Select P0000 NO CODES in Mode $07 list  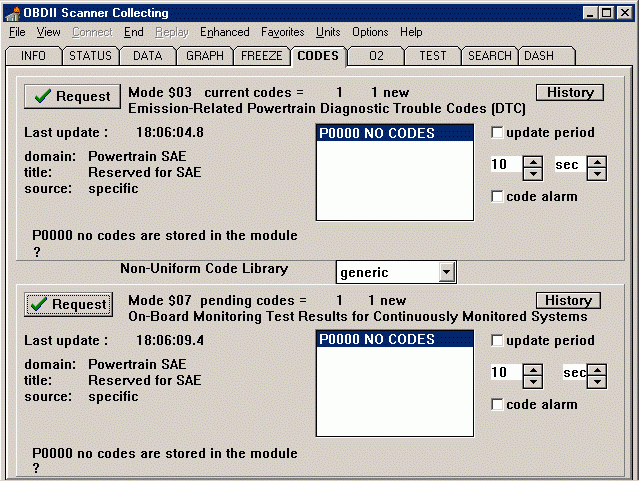pos(394,339)
